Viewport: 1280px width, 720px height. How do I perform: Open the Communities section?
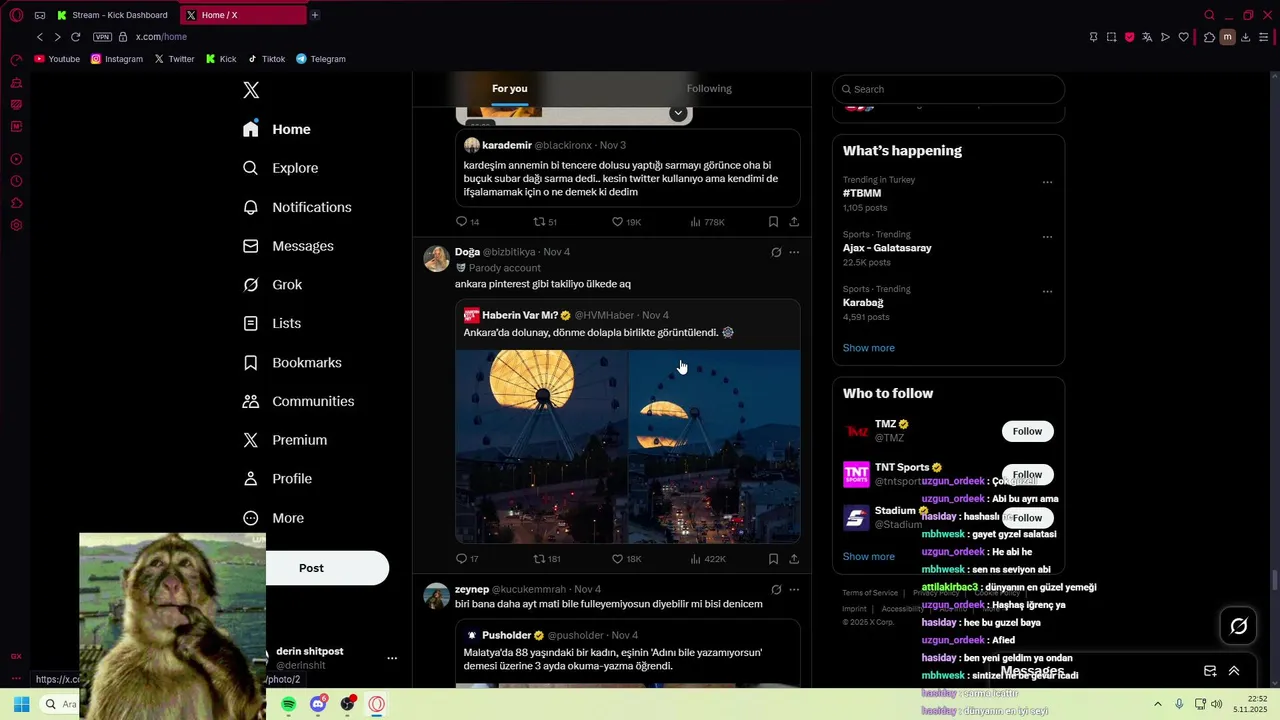pyautogui.click(x=299, y=401)
